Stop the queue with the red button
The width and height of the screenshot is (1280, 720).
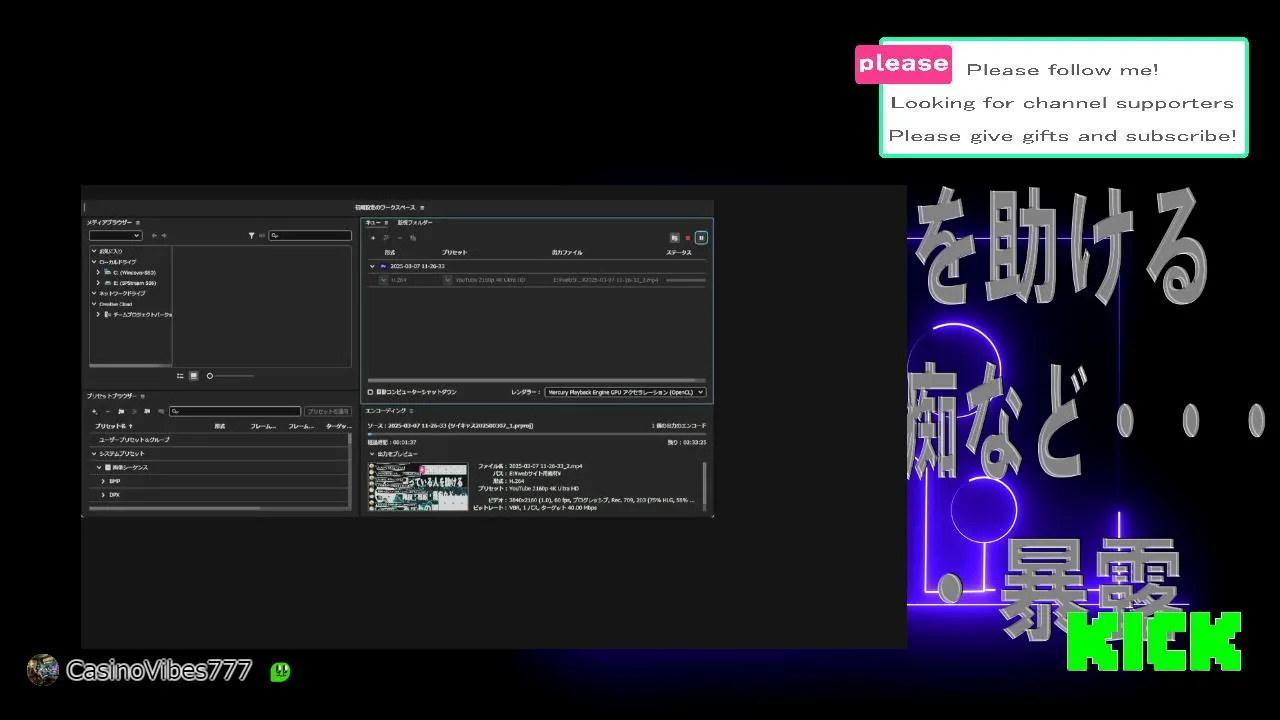(x=688, y=238)
